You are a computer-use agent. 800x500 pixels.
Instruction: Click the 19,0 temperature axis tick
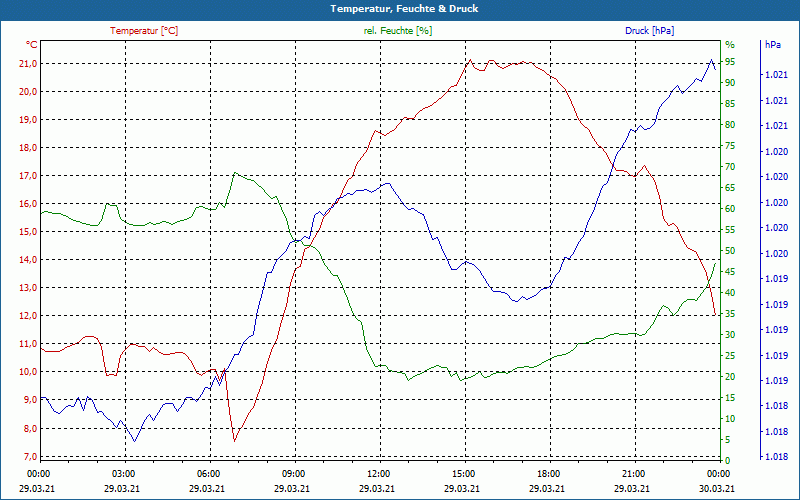(x=28, y=120)
